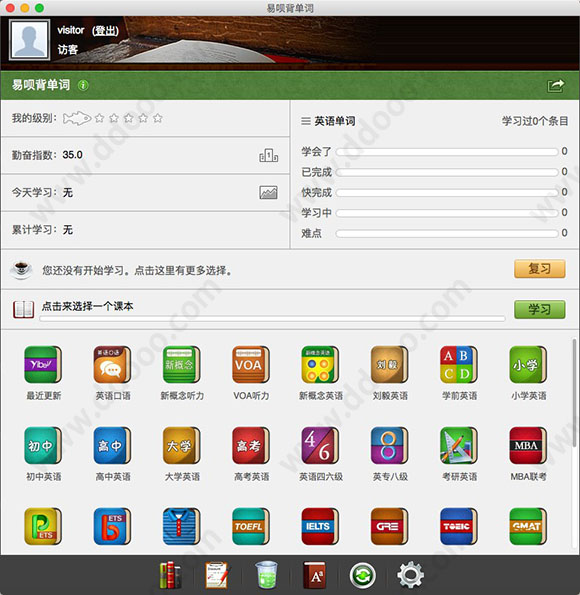Open the TOEFL book icon
The height and width of the screenshot is (595, 580).
251,526
